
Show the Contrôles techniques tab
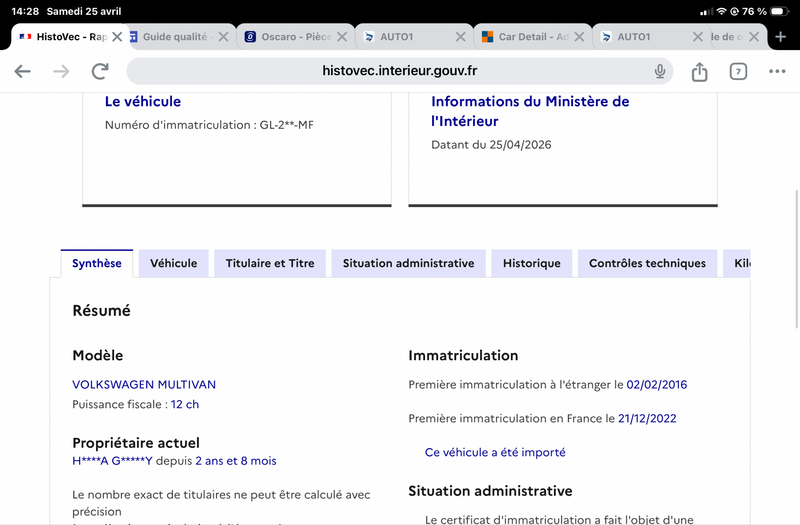pyautogui.click(x=647, y=263)
